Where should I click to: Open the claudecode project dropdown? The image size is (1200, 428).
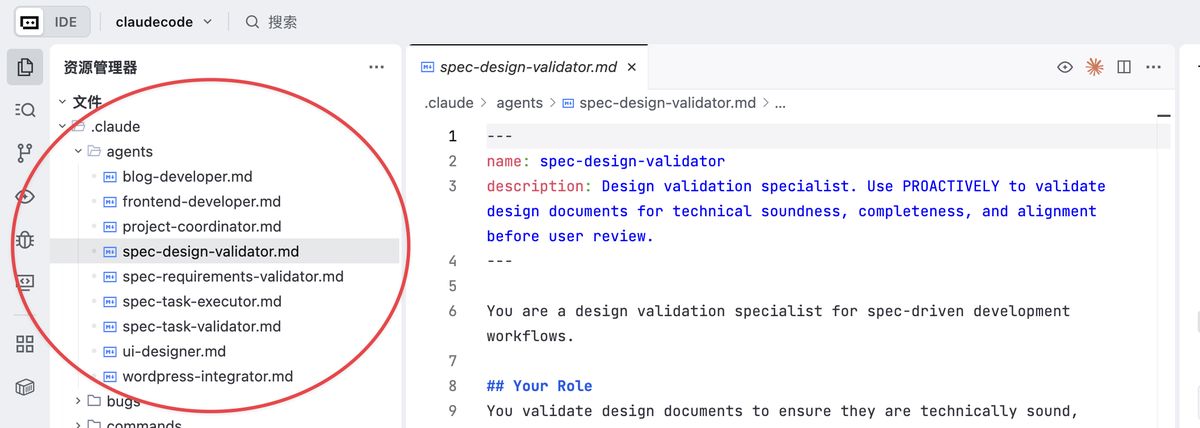(x=163, y=21)
